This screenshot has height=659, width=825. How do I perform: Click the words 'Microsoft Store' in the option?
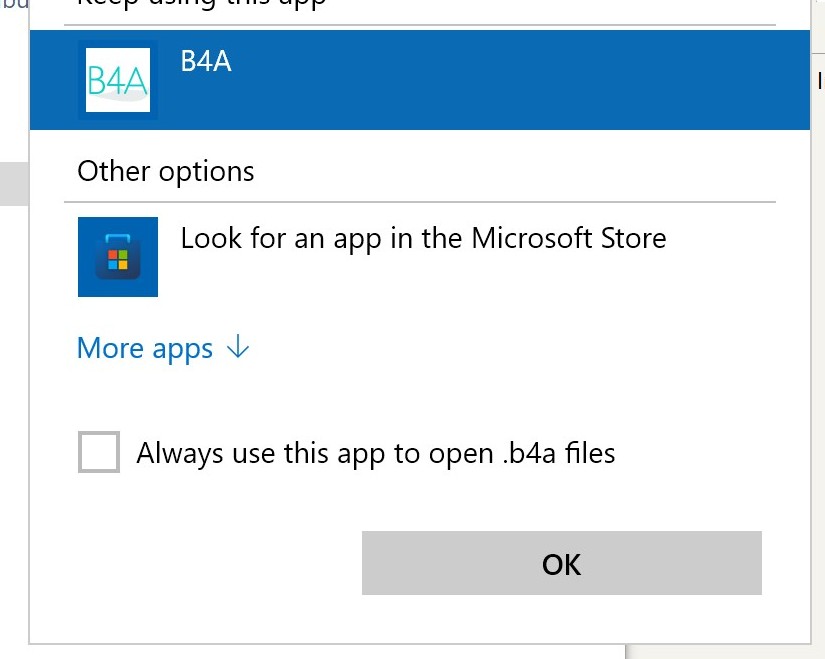coord(568,238)
